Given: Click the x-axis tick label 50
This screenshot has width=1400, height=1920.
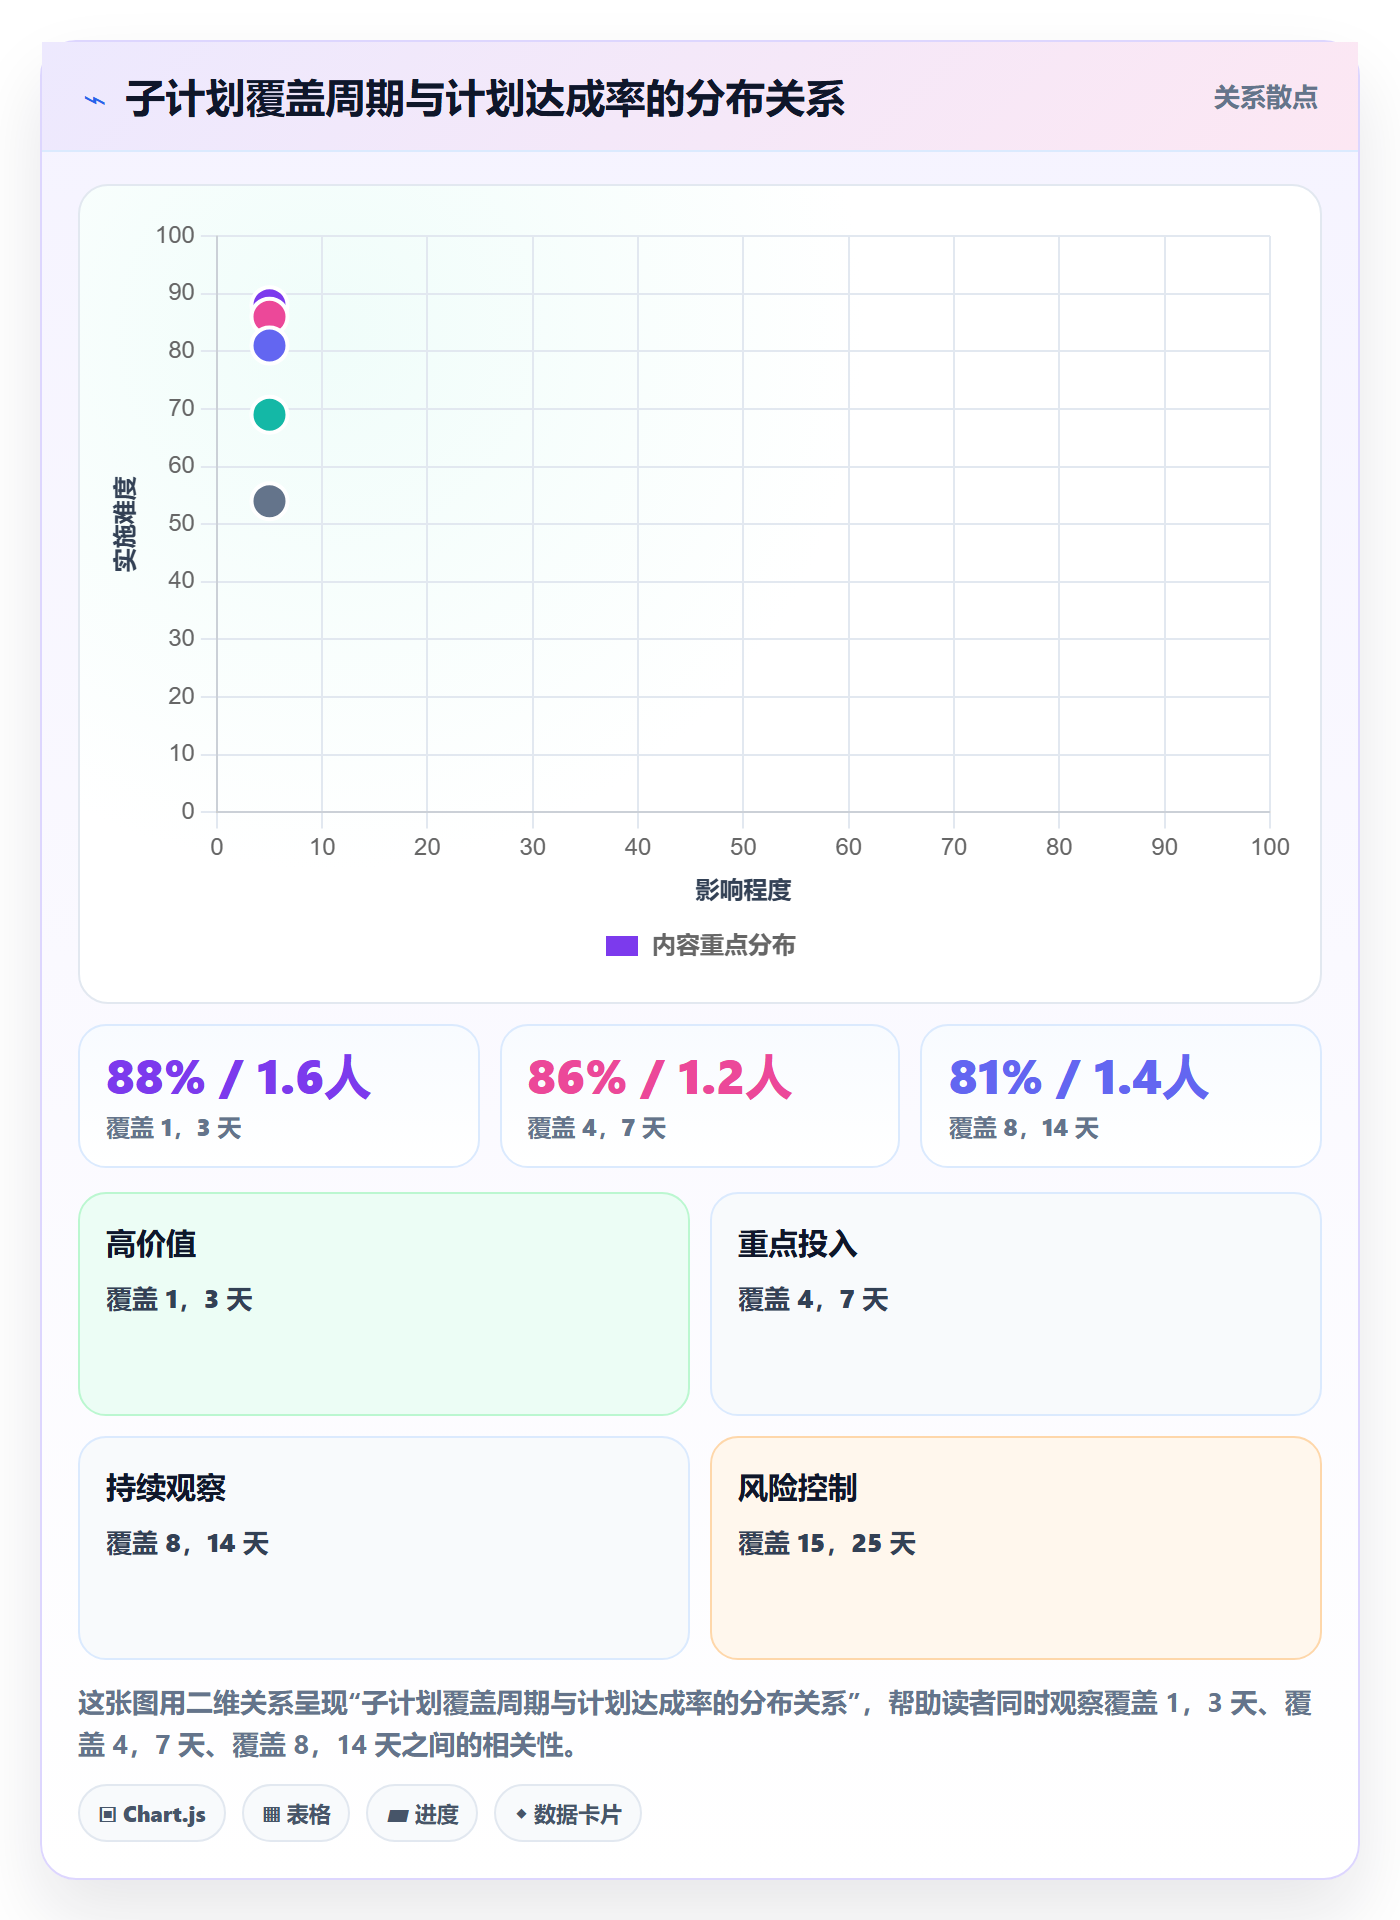Looking at the screenshot, I should coord(743,847).
